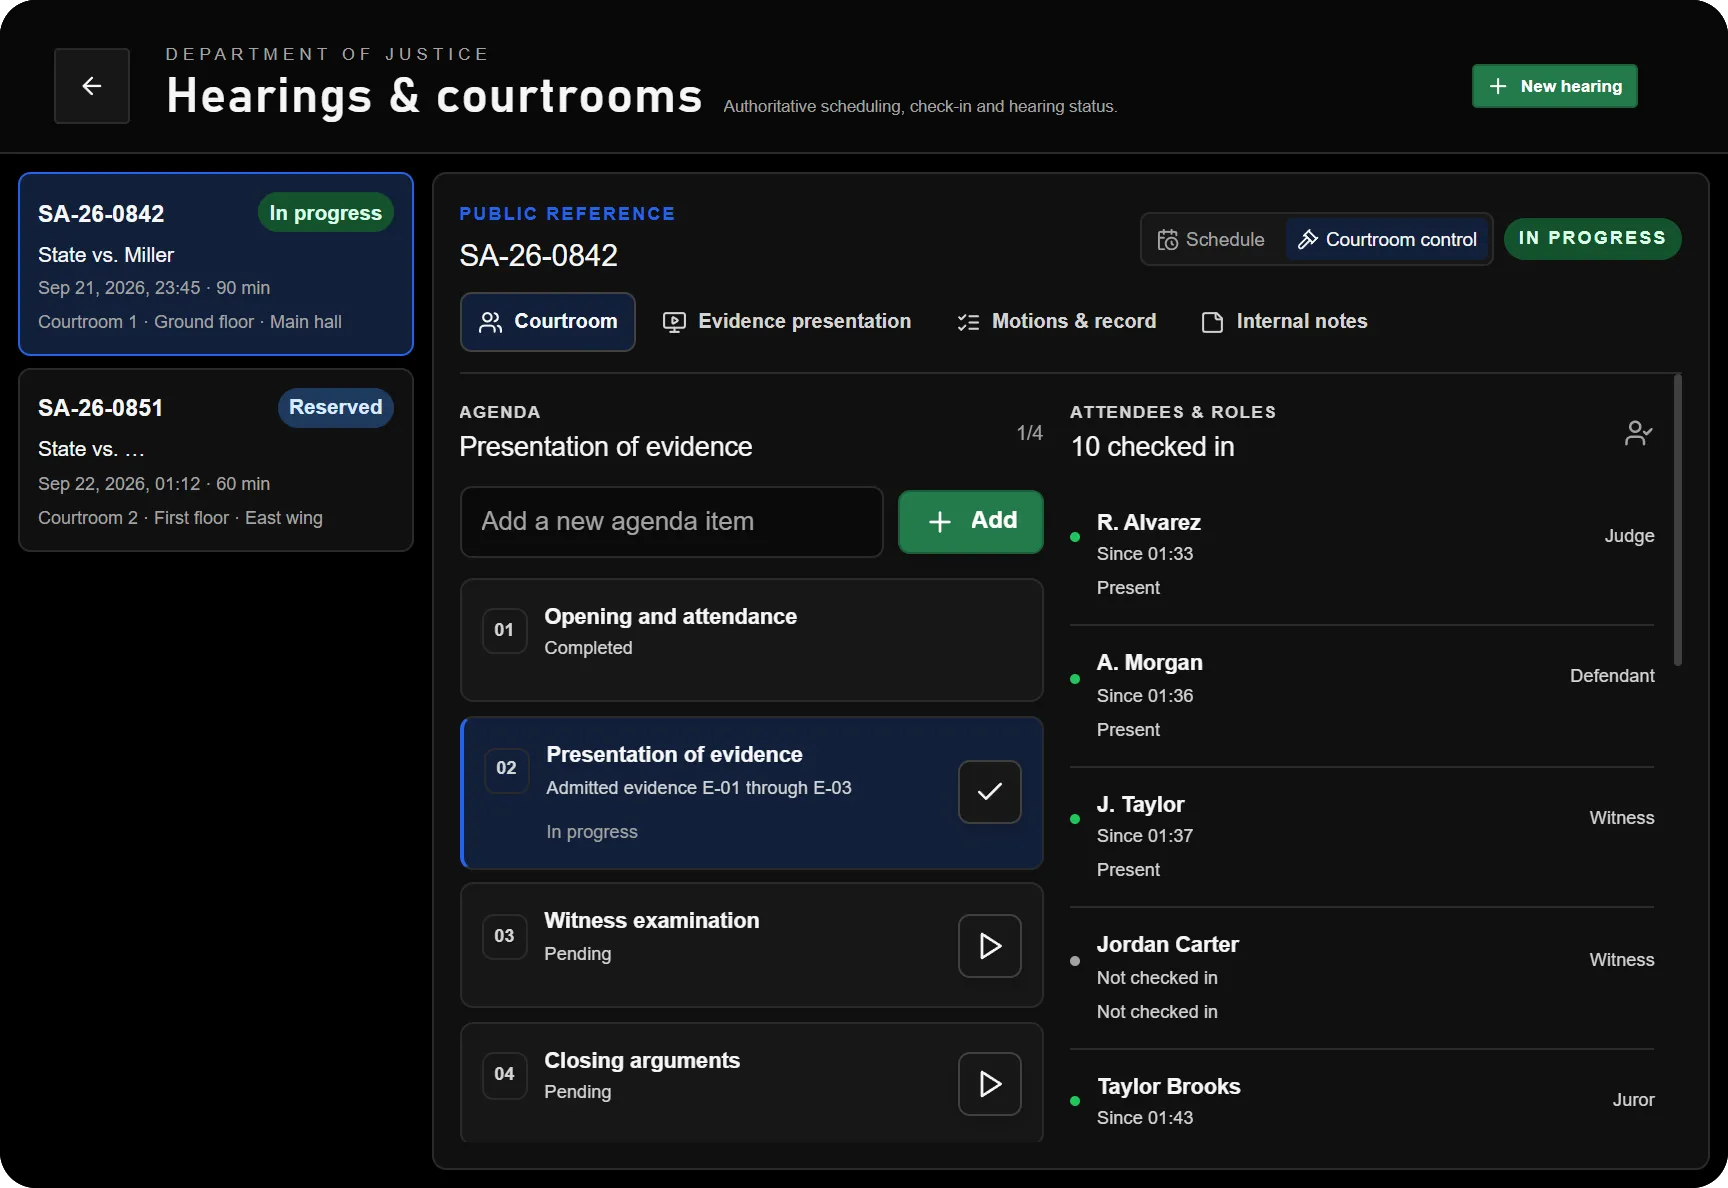Select attendee A. Morgan
This screenshot has width=1728, height=1188.
(1362, 696)
